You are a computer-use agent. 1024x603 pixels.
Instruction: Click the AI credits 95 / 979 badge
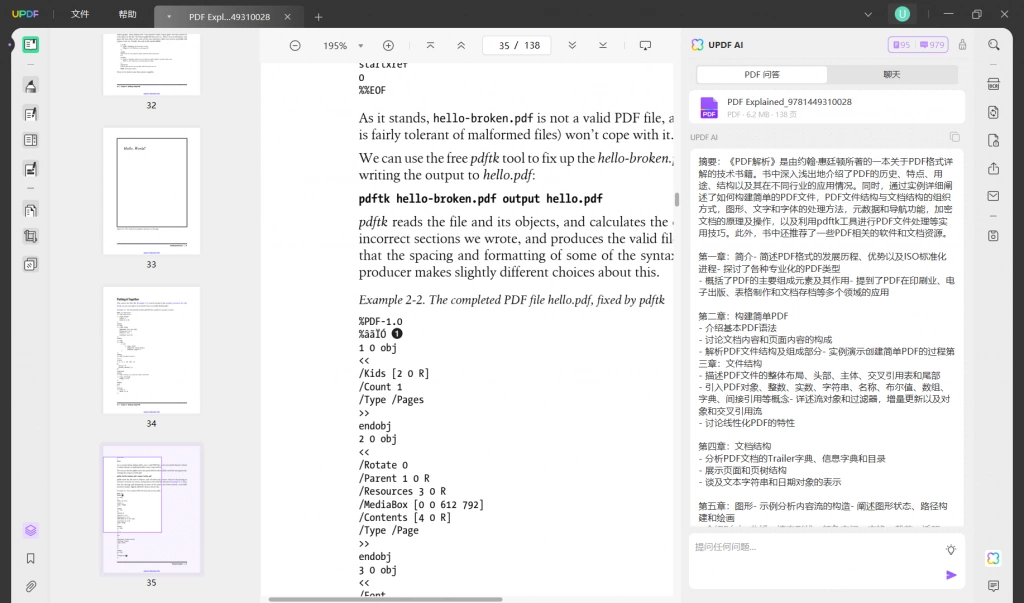coord(918,44)
